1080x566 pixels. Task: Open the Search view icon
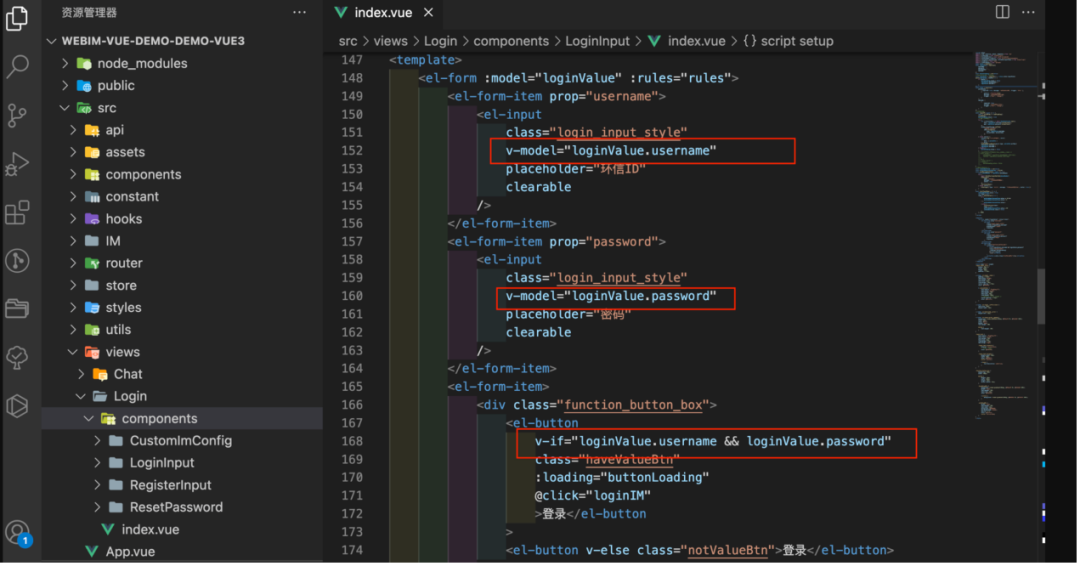(17, 67)
